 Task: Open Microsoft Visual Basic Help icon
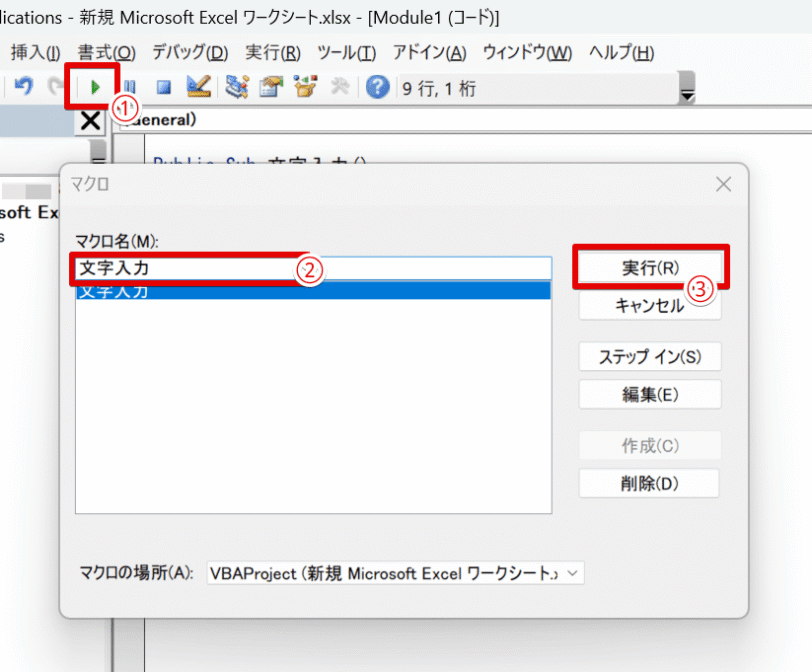click(x=377, y=87)
